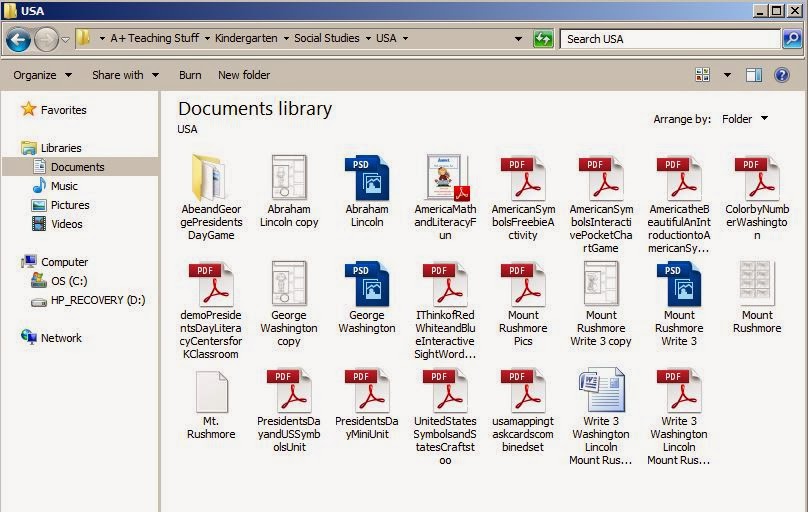
Task: Select the AmericatheBeautifulAnIntroduction PDF file
Action: point(679,203)
